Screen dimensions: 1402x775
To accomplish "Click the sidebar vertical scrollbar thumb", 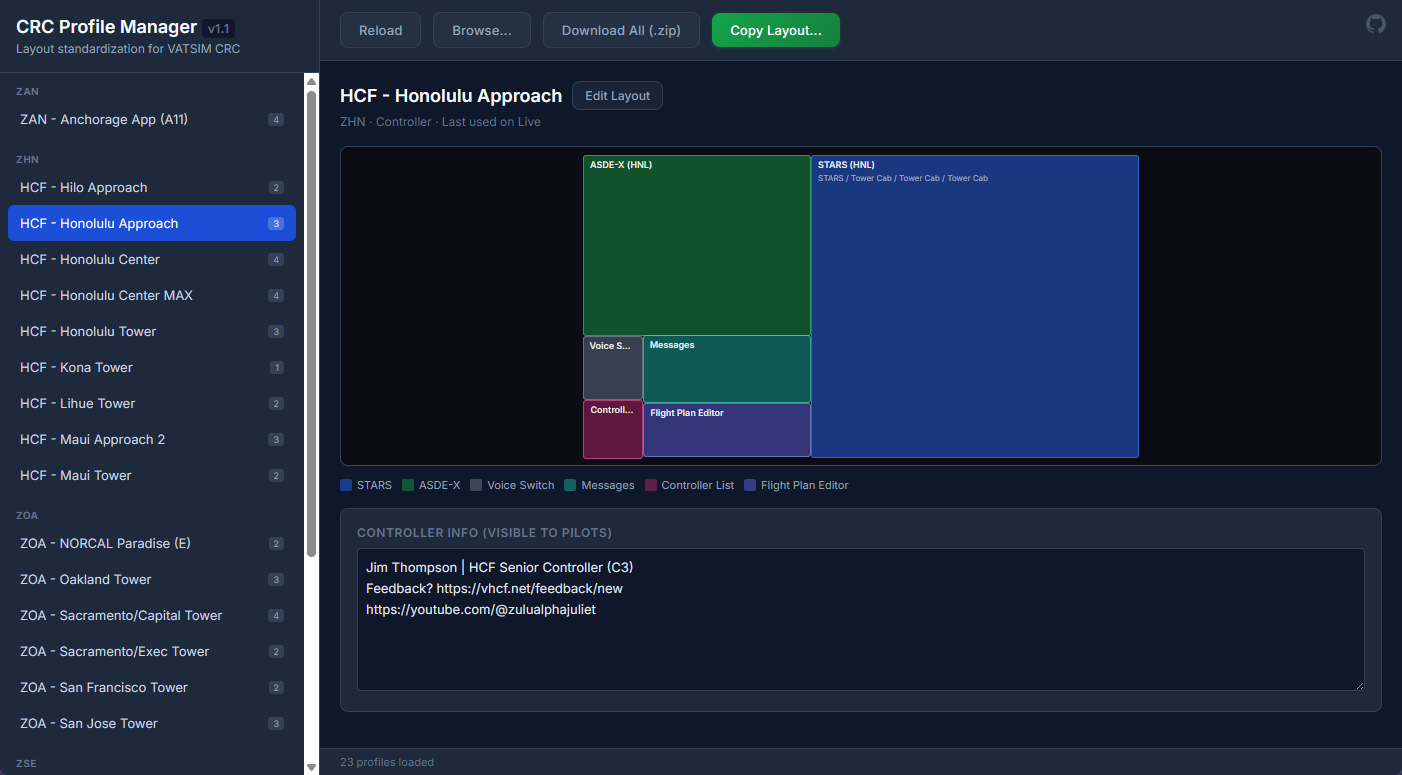I will (311, 323).
